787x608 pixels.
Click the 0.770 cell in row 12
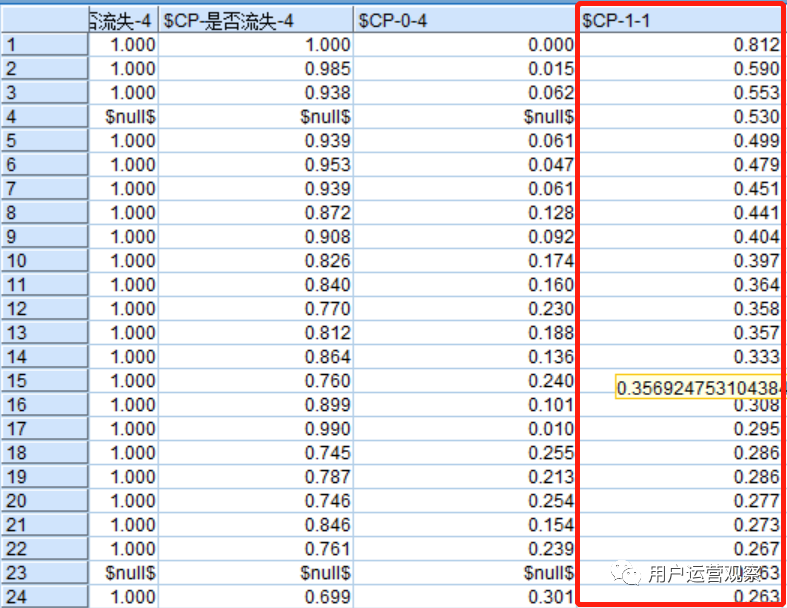(256, 309)
